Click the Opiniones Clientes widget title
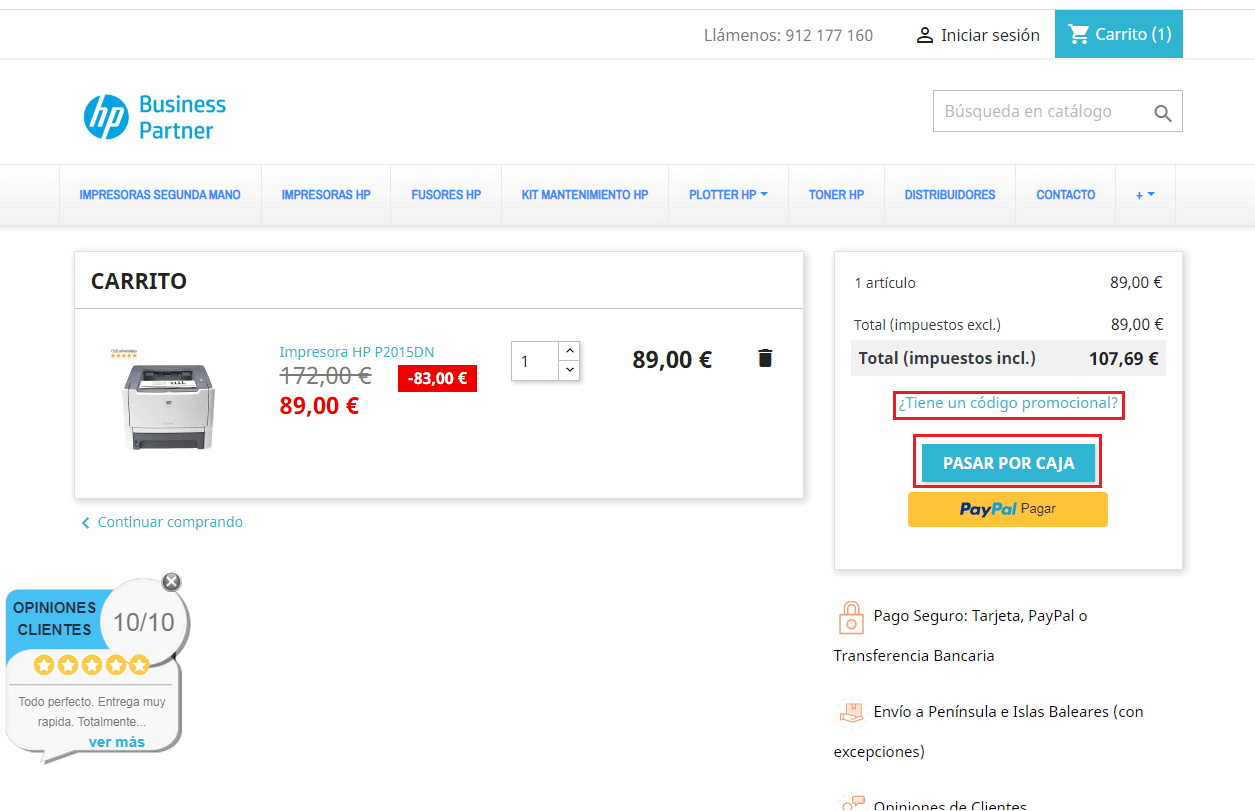1255x811 pixels. point(55,618)
